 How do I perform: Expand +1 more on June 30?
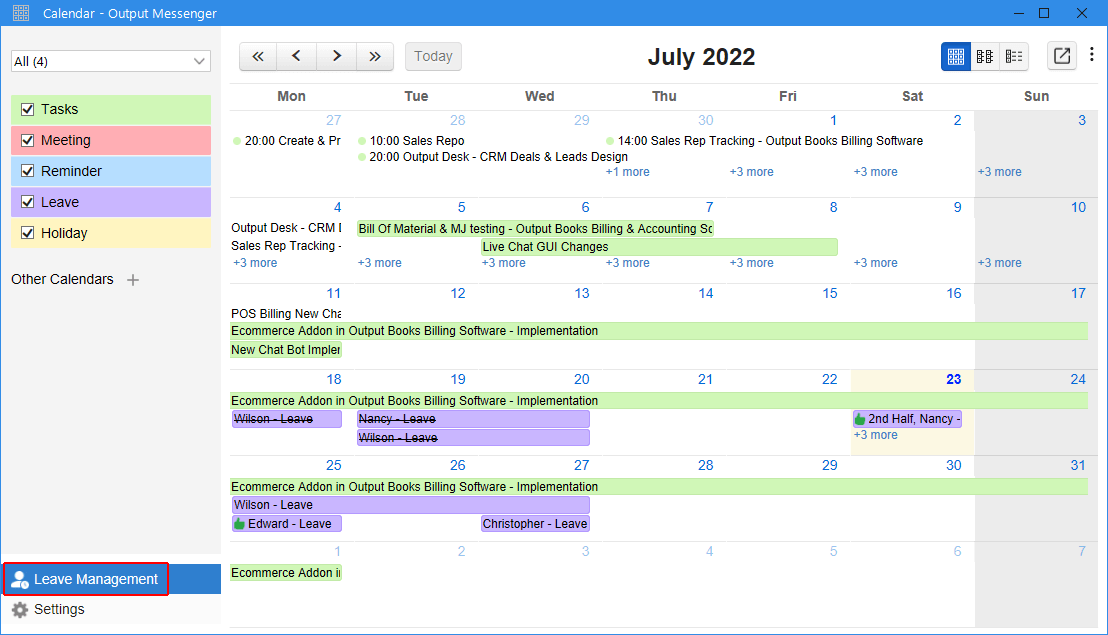click(627, 172)
